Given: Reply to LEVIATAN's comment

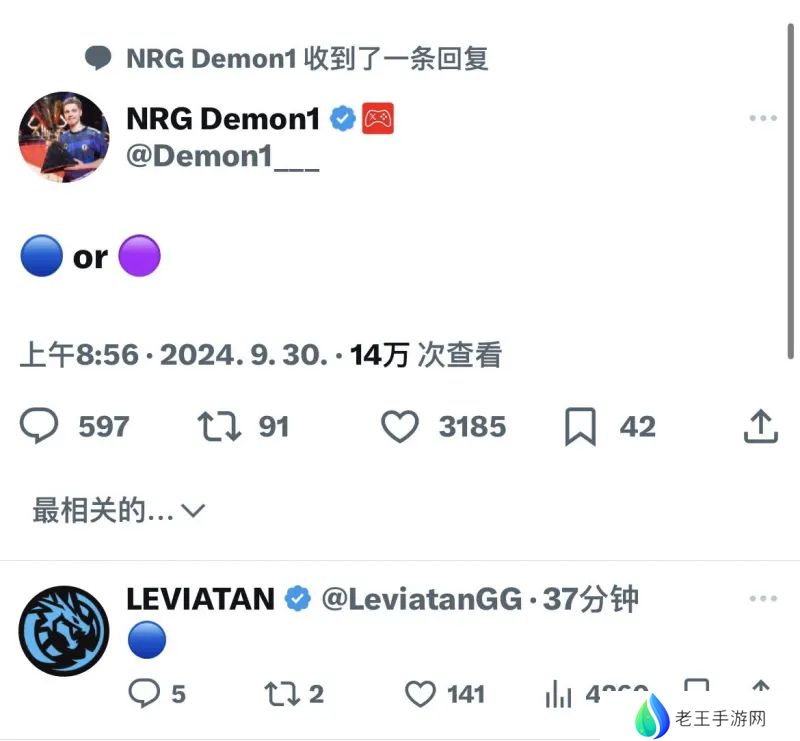Looking at the screenshot, I should (x=144, y=693).
